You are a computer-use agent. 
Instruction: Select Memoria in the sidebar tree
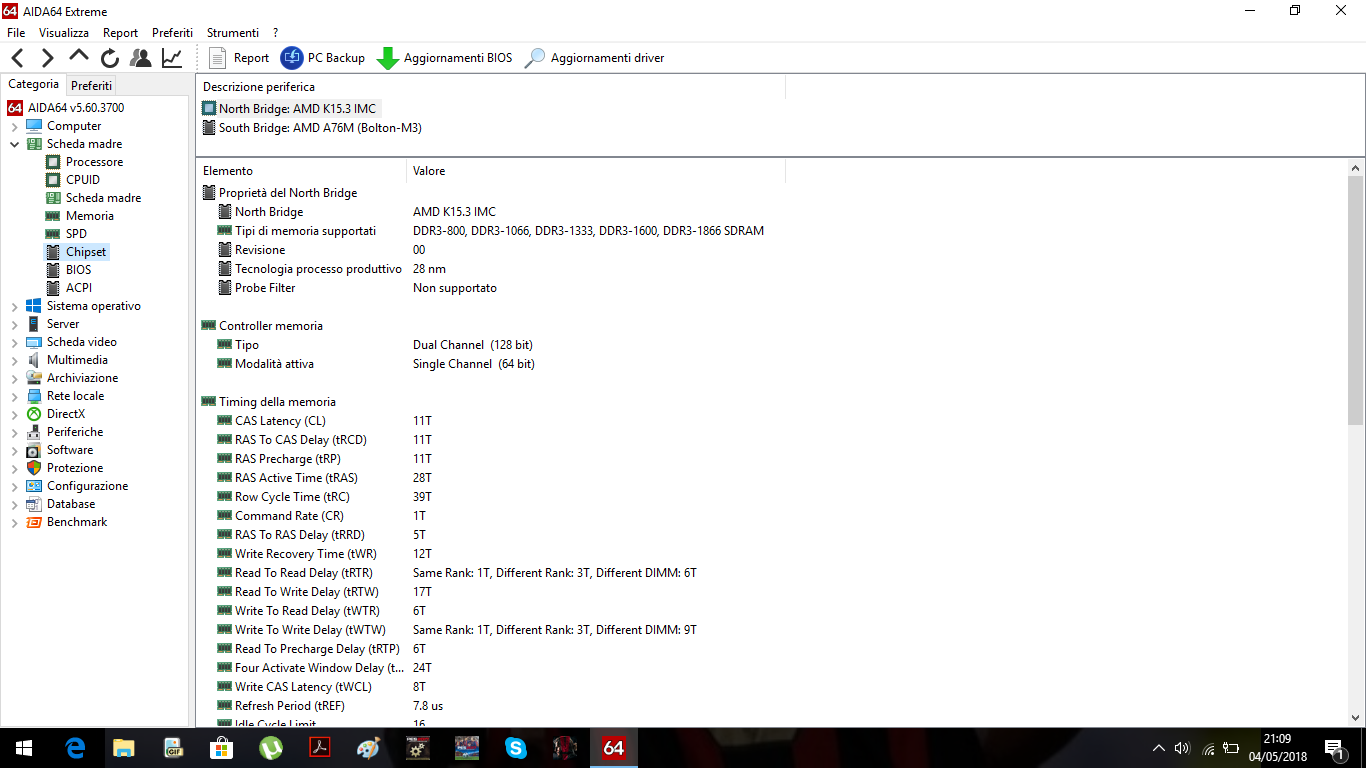89,216
